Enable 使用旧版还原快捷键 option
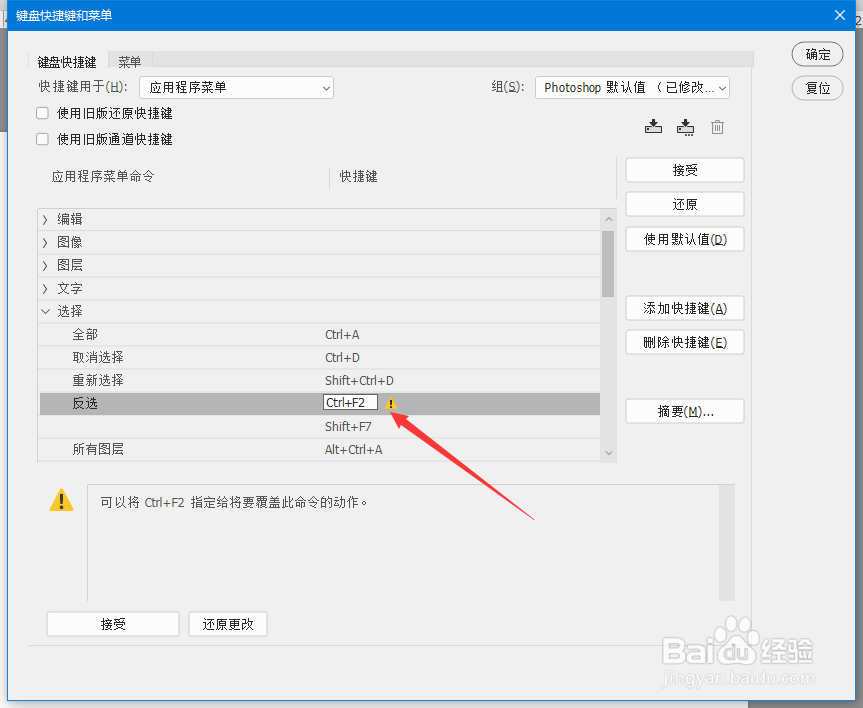 coord(41,113)
